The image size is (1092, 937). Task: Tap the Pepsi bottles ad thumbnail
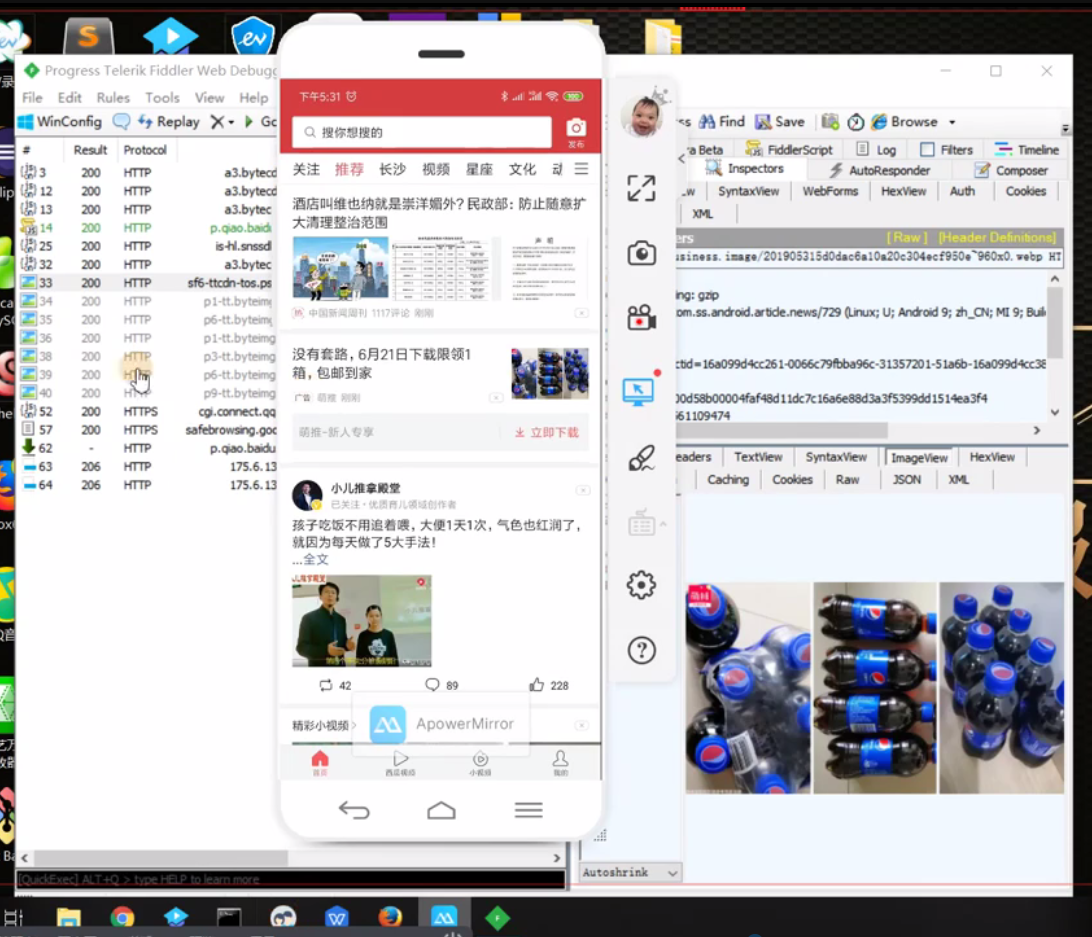549,373
